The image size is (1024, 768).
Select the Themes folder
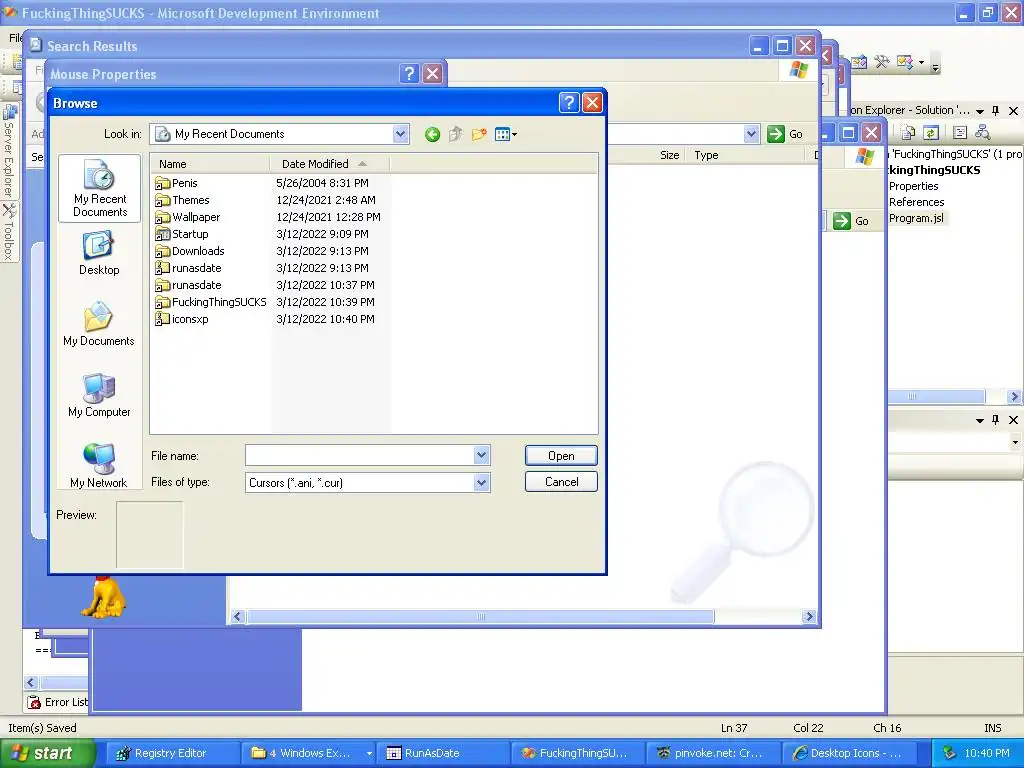[183, 200]
